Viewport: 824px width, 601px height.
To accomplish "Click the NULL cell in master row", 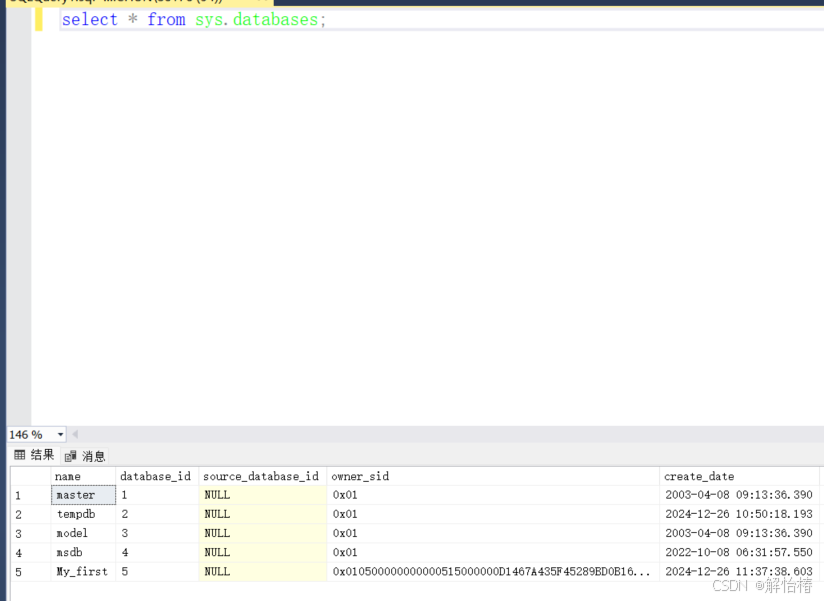I will 263,495.
